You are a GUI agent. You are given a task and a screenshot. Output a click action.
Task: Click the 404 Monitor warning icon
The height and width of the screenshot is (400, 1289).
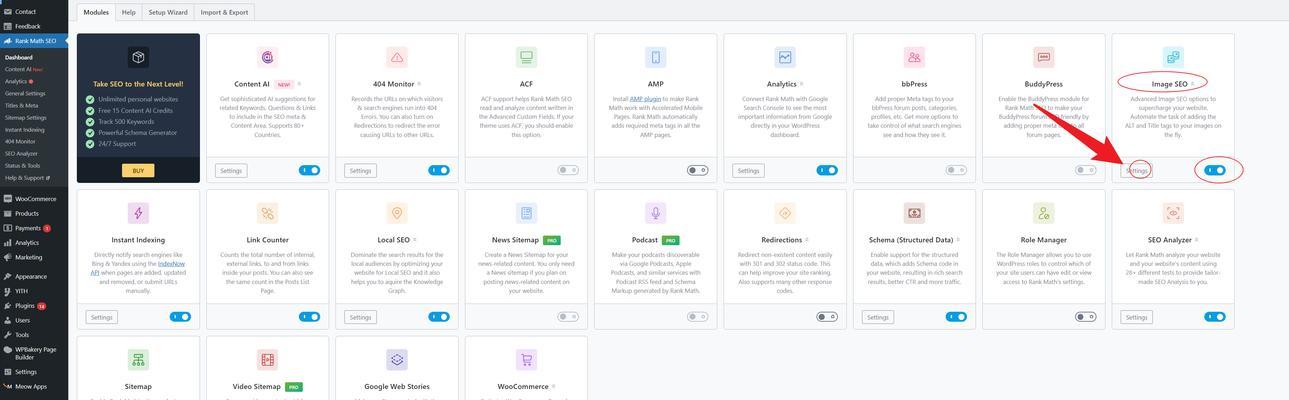[397, 57]
